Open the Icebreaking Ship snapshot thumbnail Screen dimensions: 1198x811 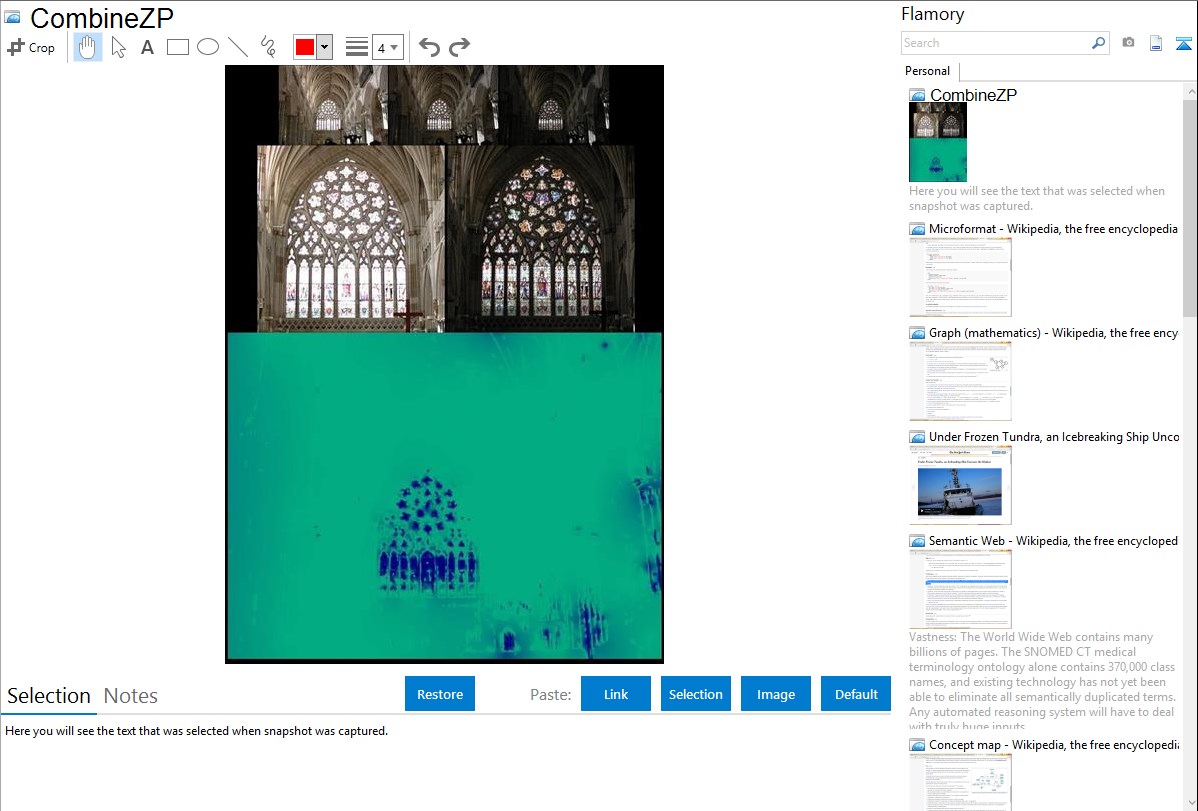tap(960, 485)
